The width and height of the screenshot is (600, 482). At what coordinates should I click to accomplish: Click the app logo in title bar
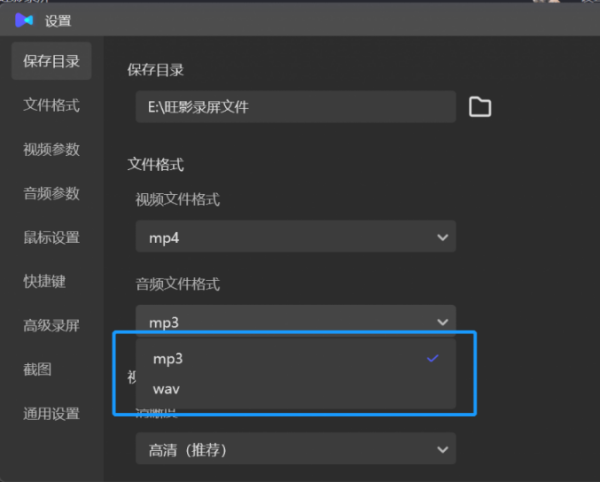[24, 20]
